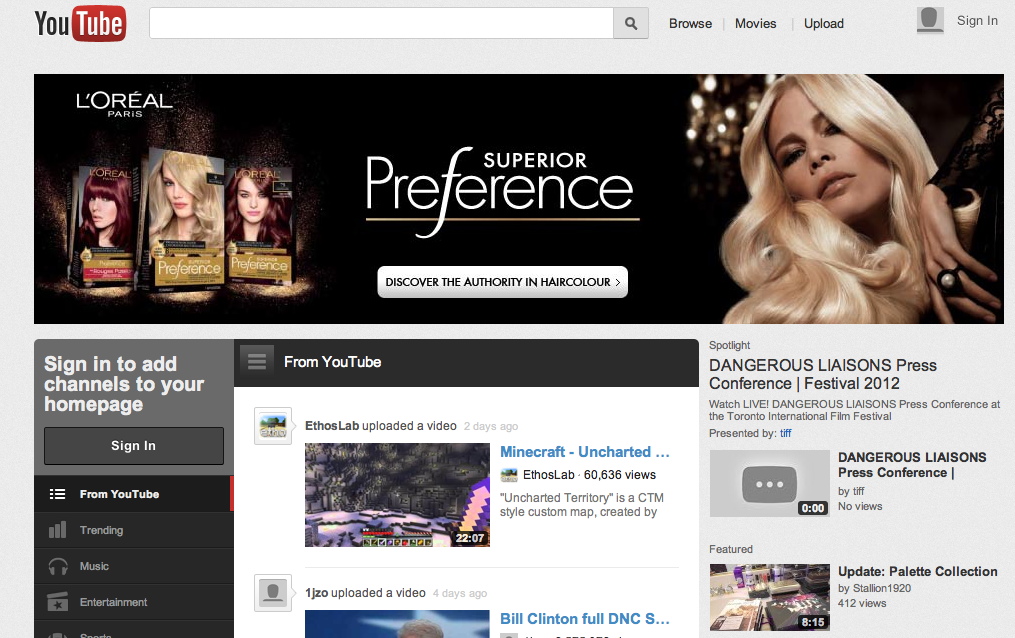Click EthosLab channel avatar in feed

(273, 426)
